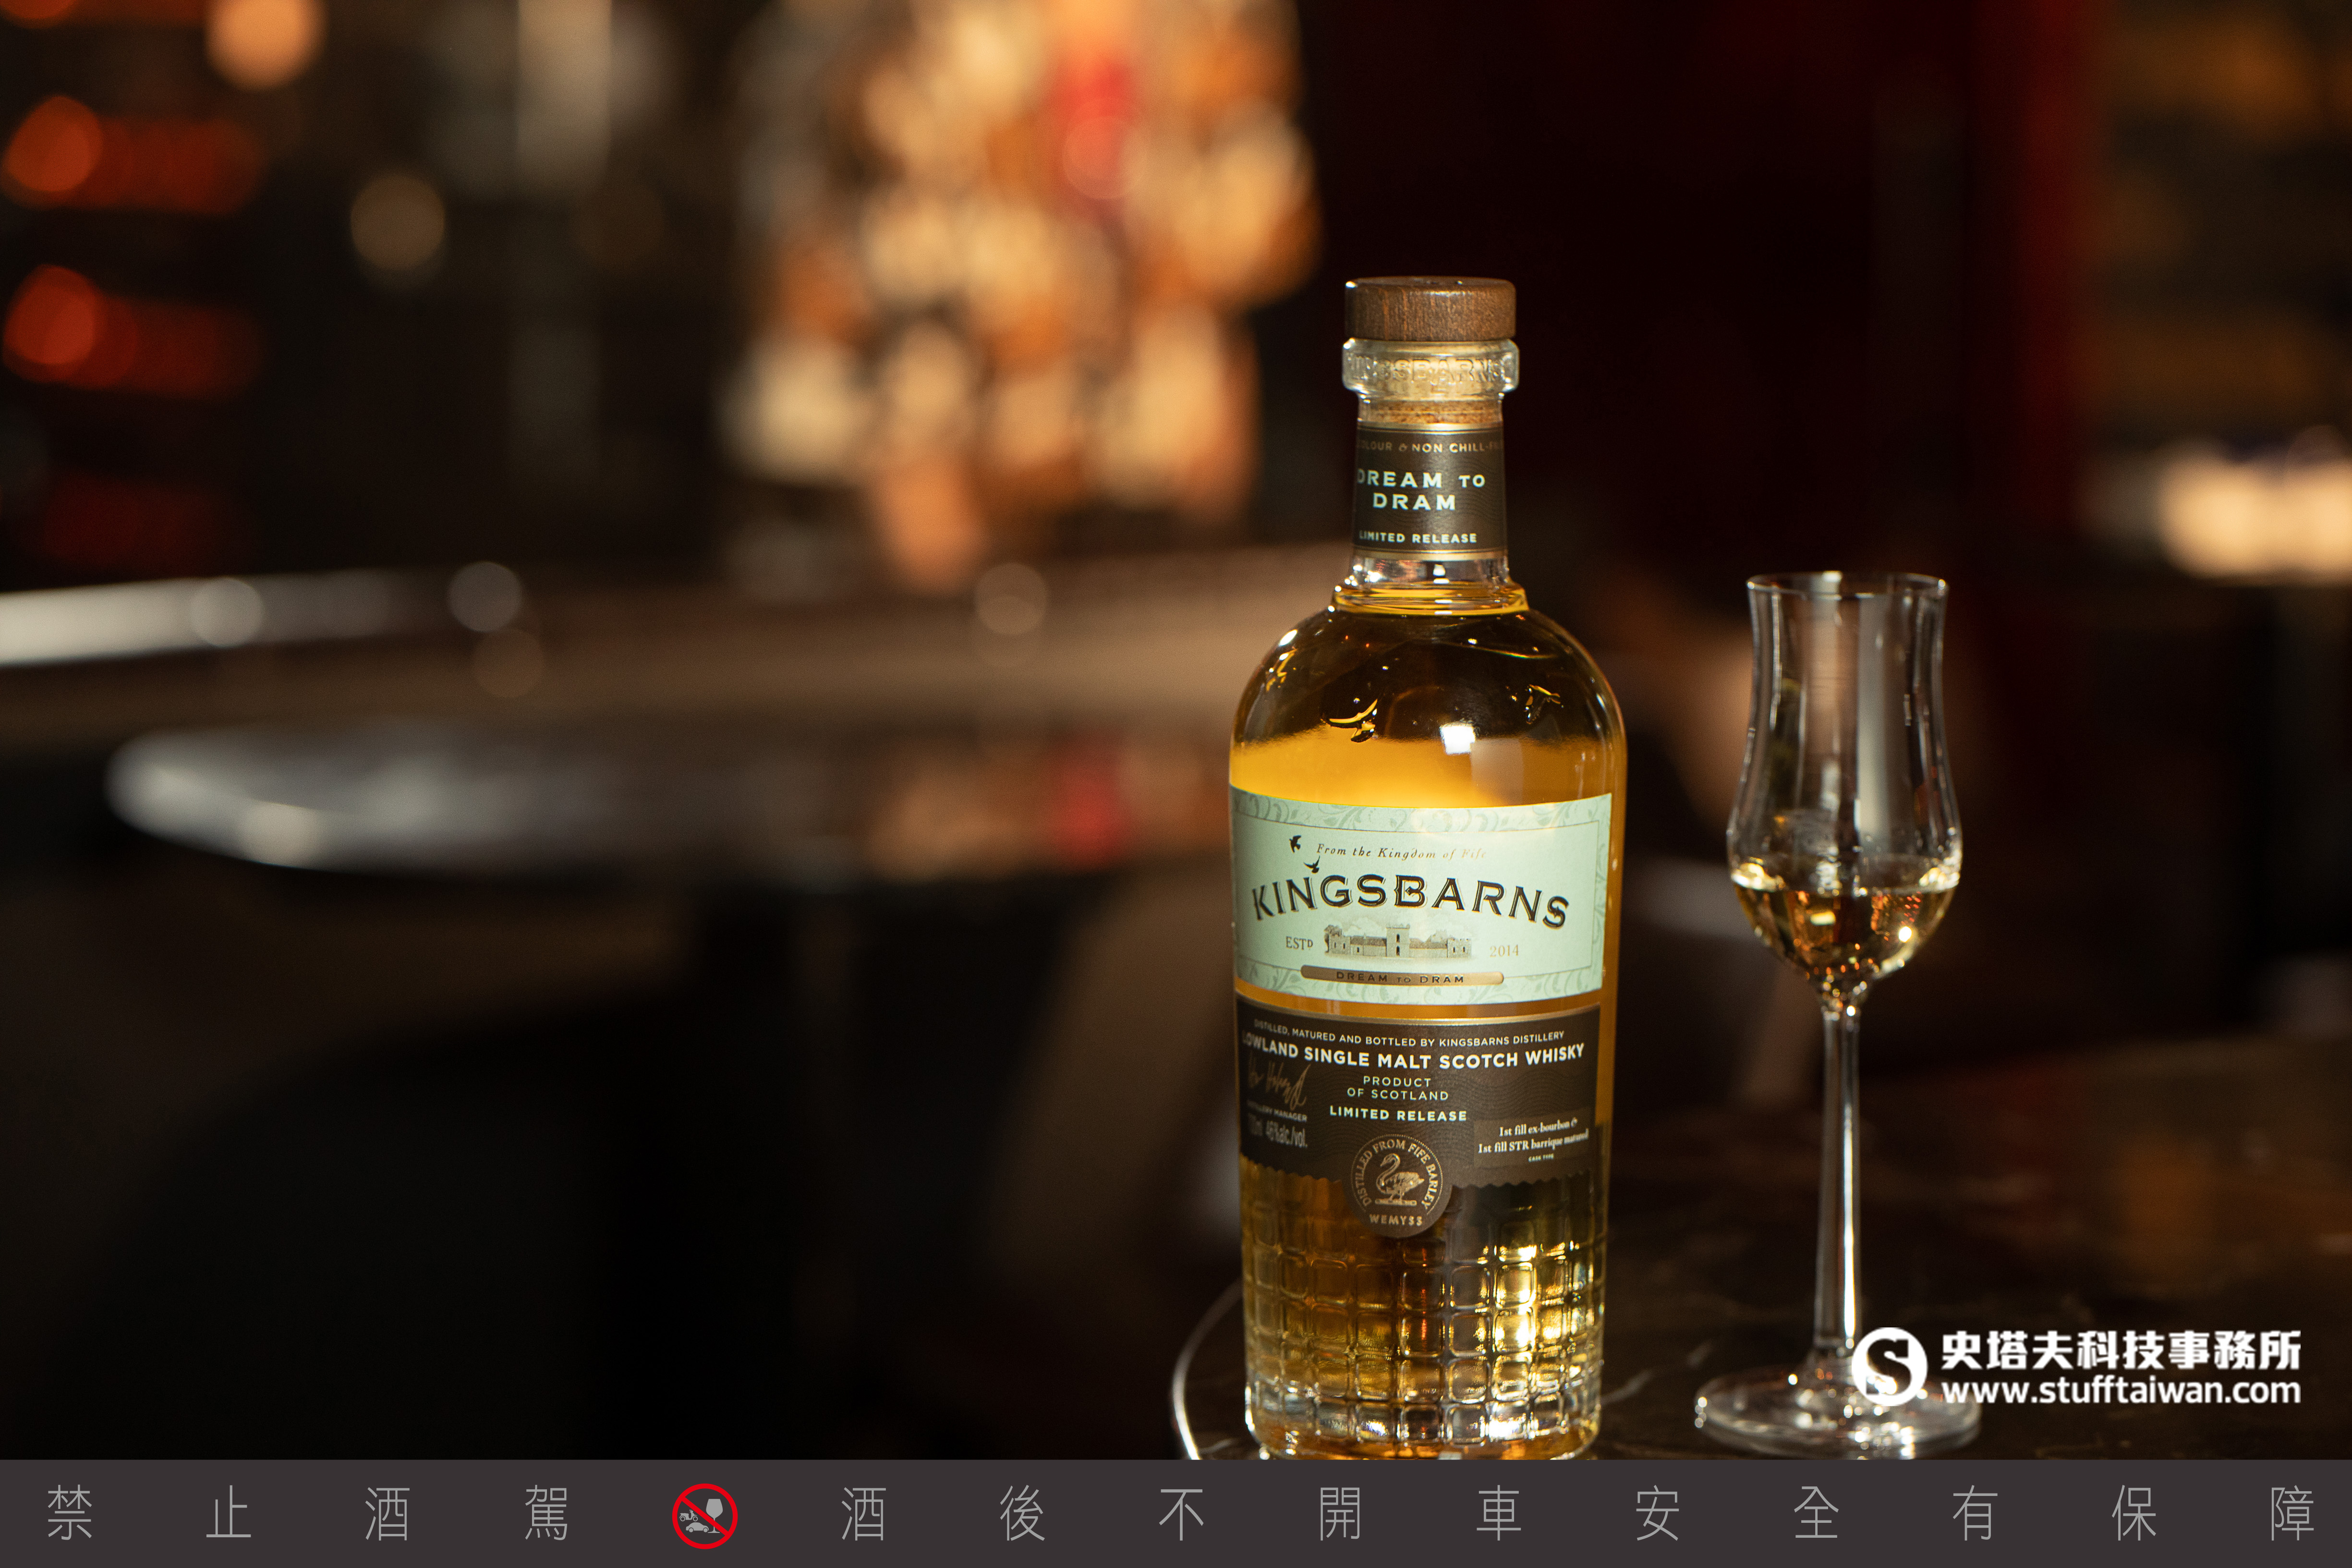2352x1568 pixels.
Task: Click "LIMITED RELEASE" on the bottle neck label
Action: 1417,537
